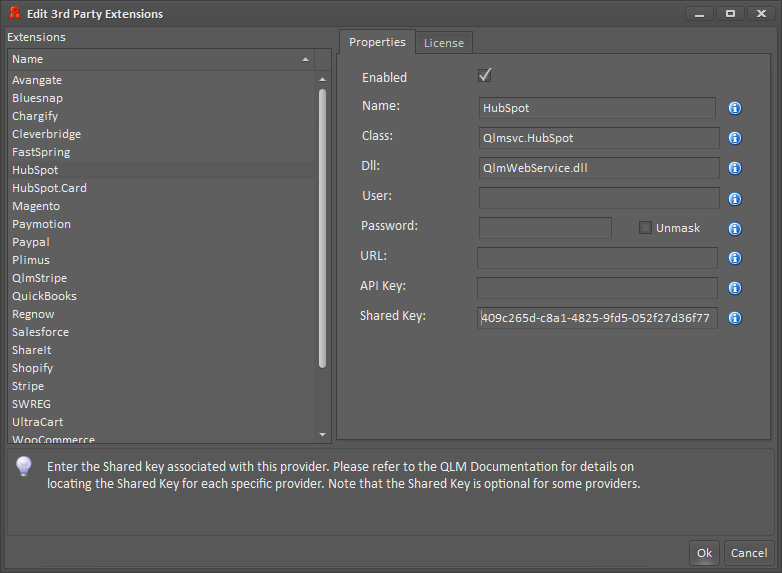This screenshot has width=782, height=573.
Task: Click the extensions list scrollbar thumb
Action: (322, 228)
